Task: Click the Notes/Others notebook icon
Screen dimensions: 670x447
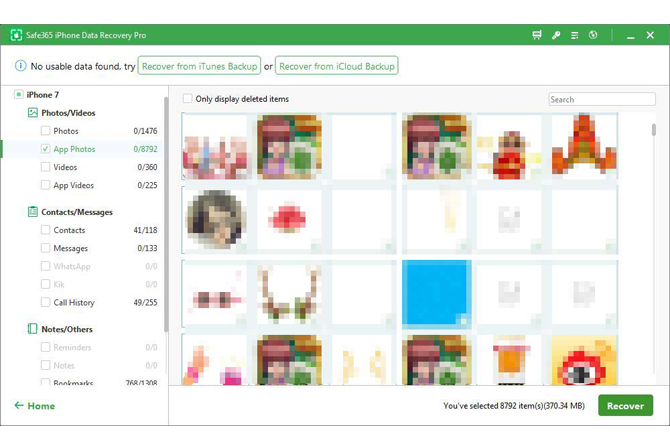Action: click(x=33, y=329)
